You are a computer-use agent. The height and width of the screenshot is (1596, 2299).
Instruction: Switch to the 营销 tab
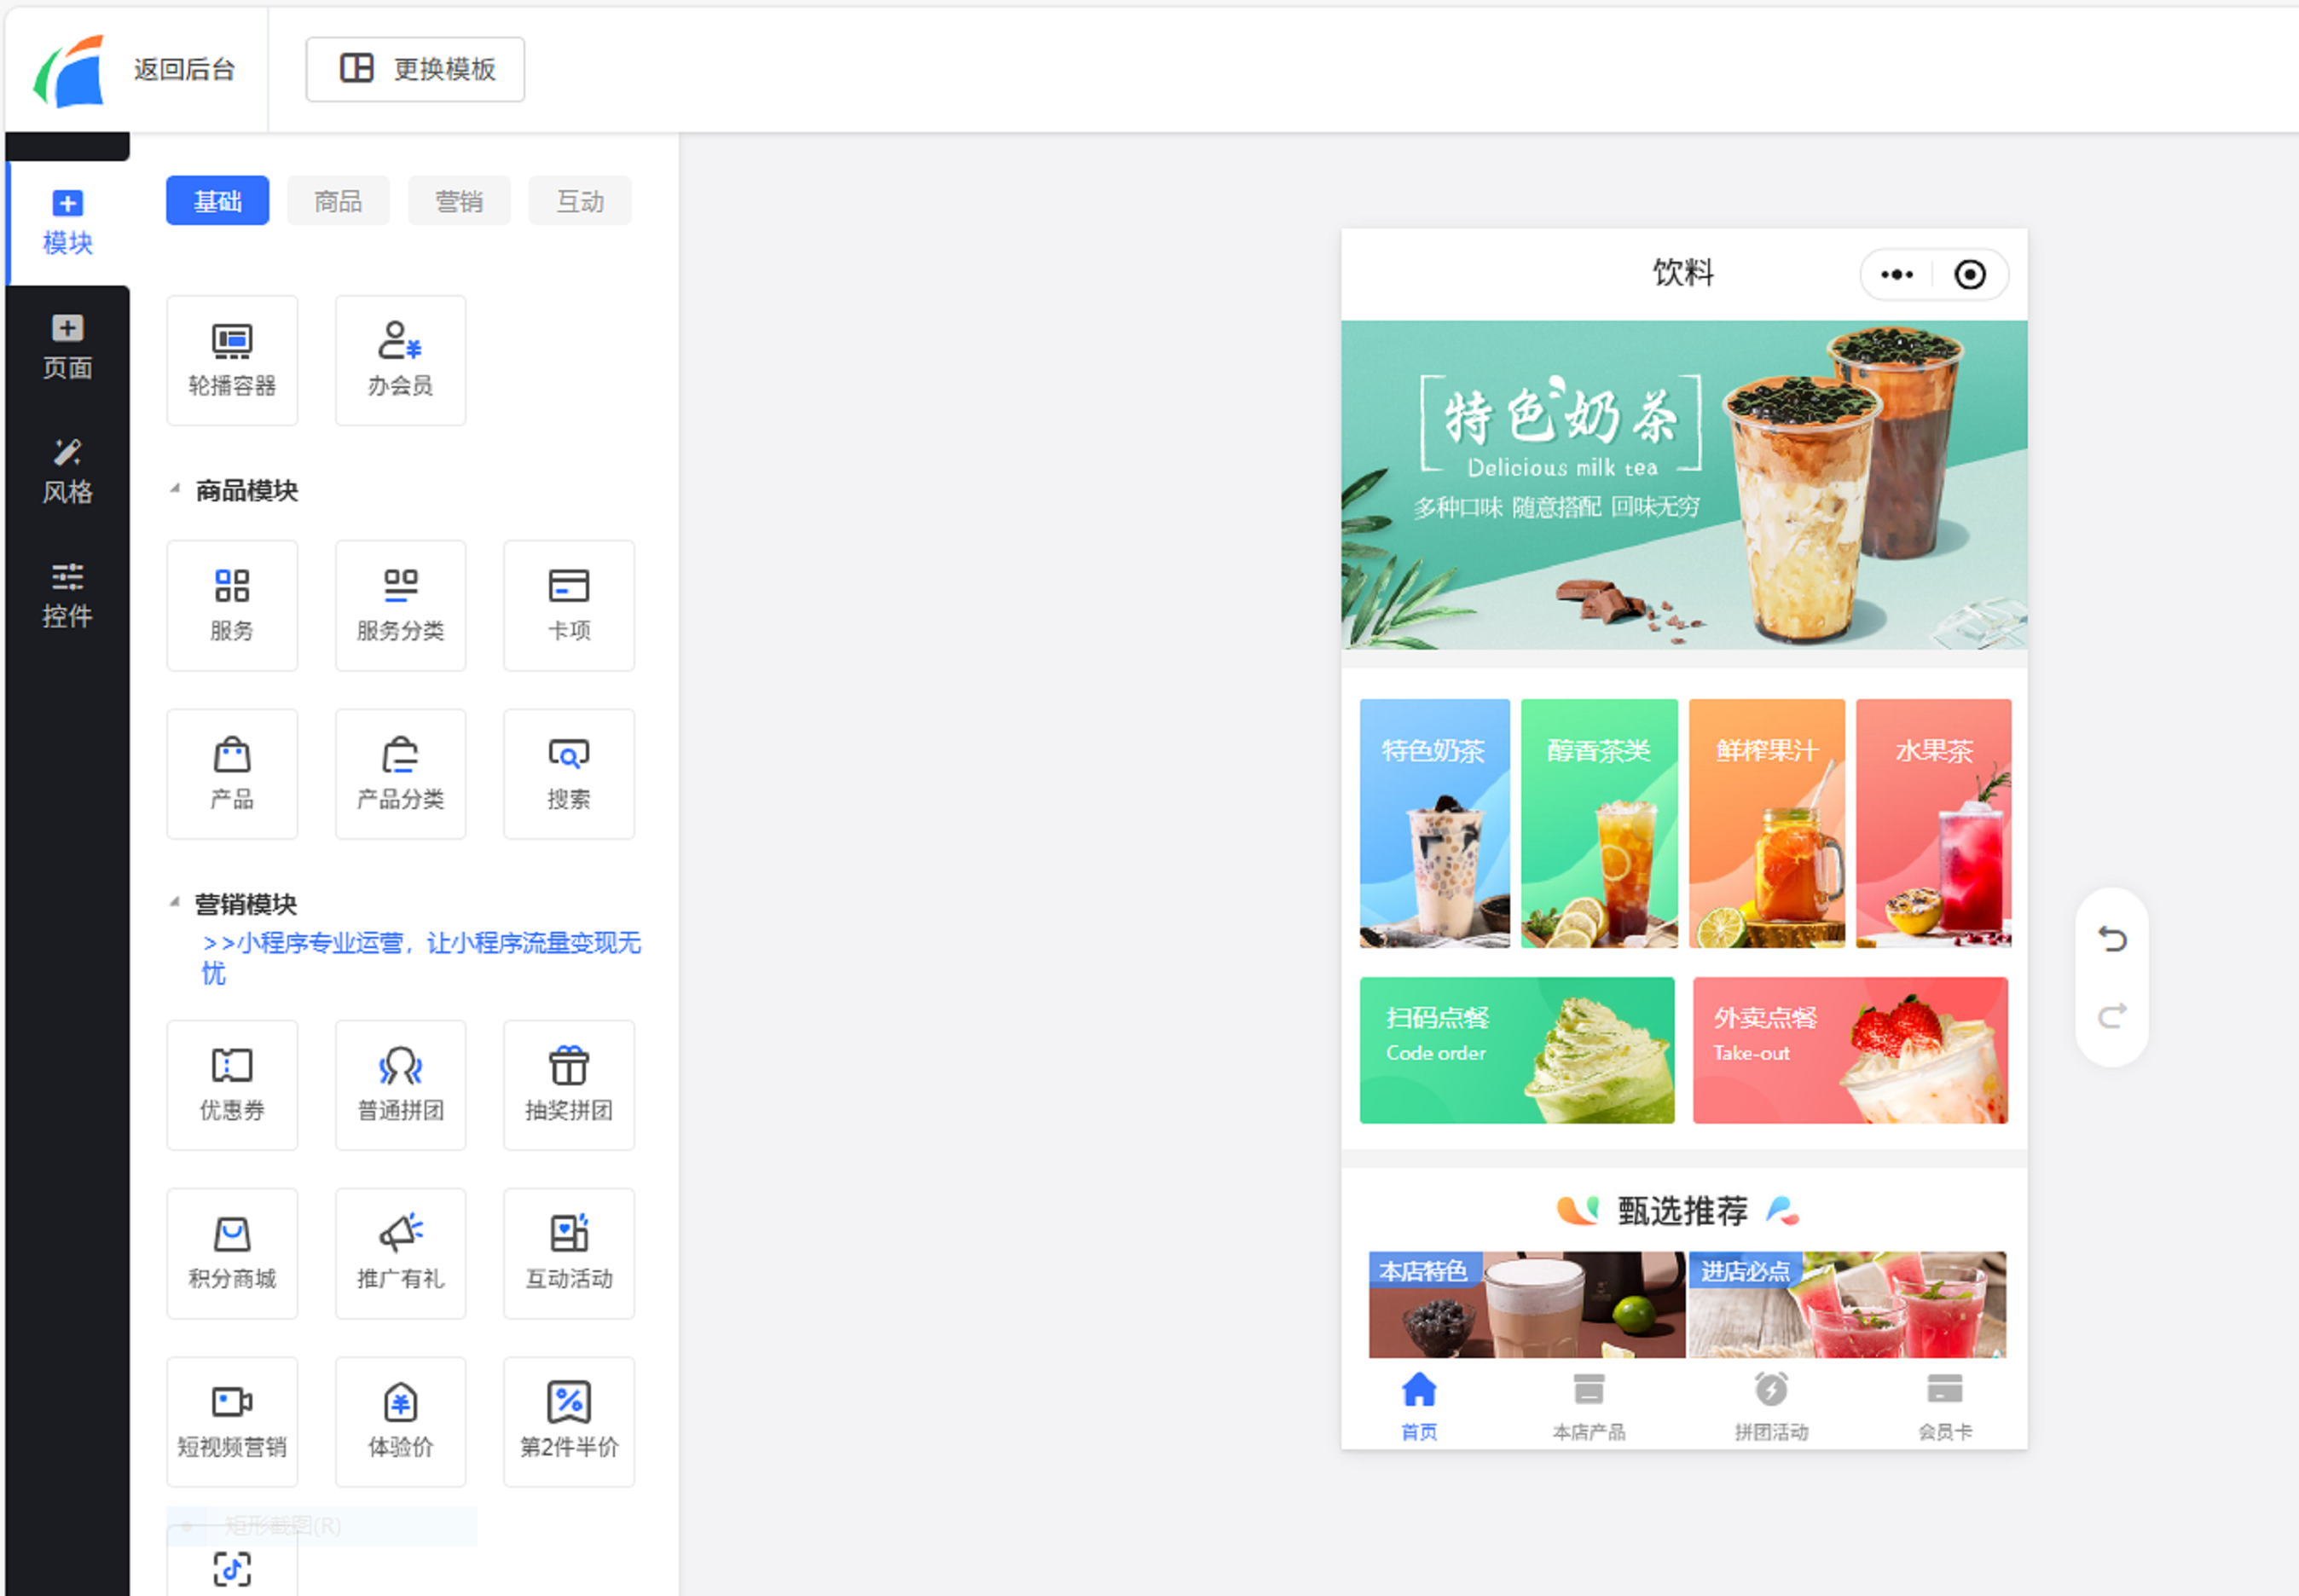coord(459,201)
